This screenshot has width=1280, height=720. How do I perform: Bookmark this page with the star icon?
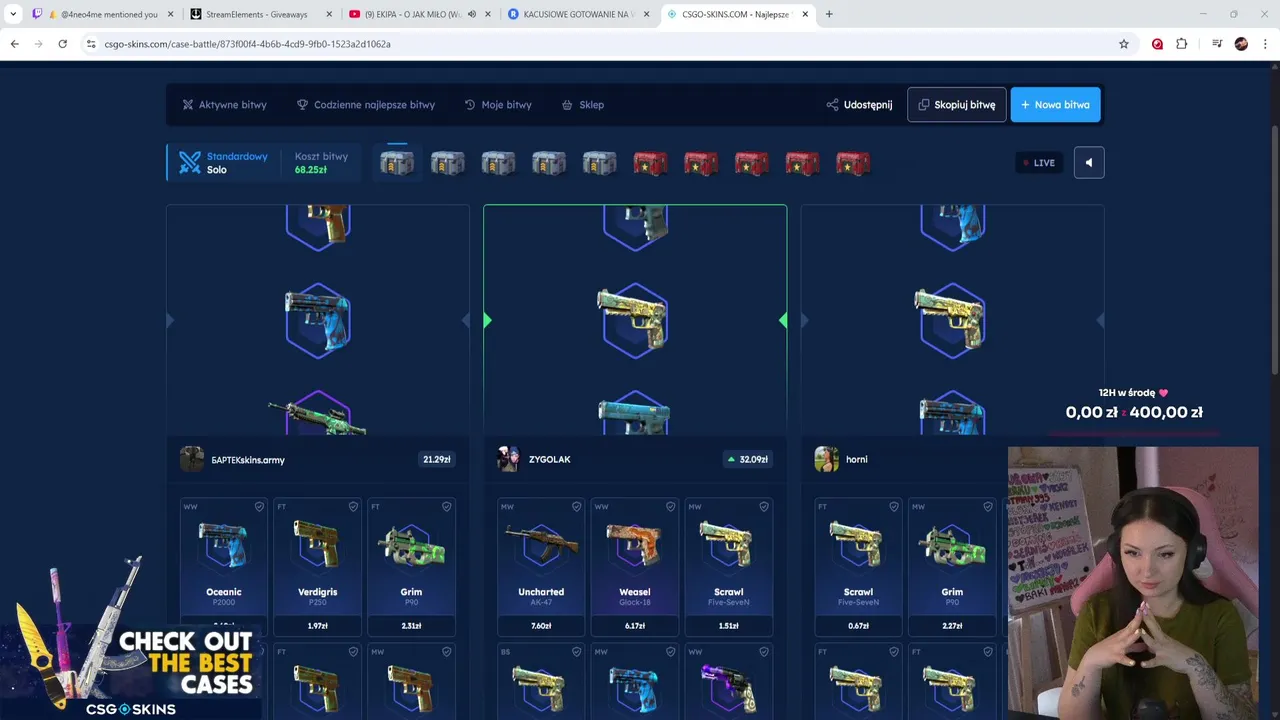coord(1124,44)
